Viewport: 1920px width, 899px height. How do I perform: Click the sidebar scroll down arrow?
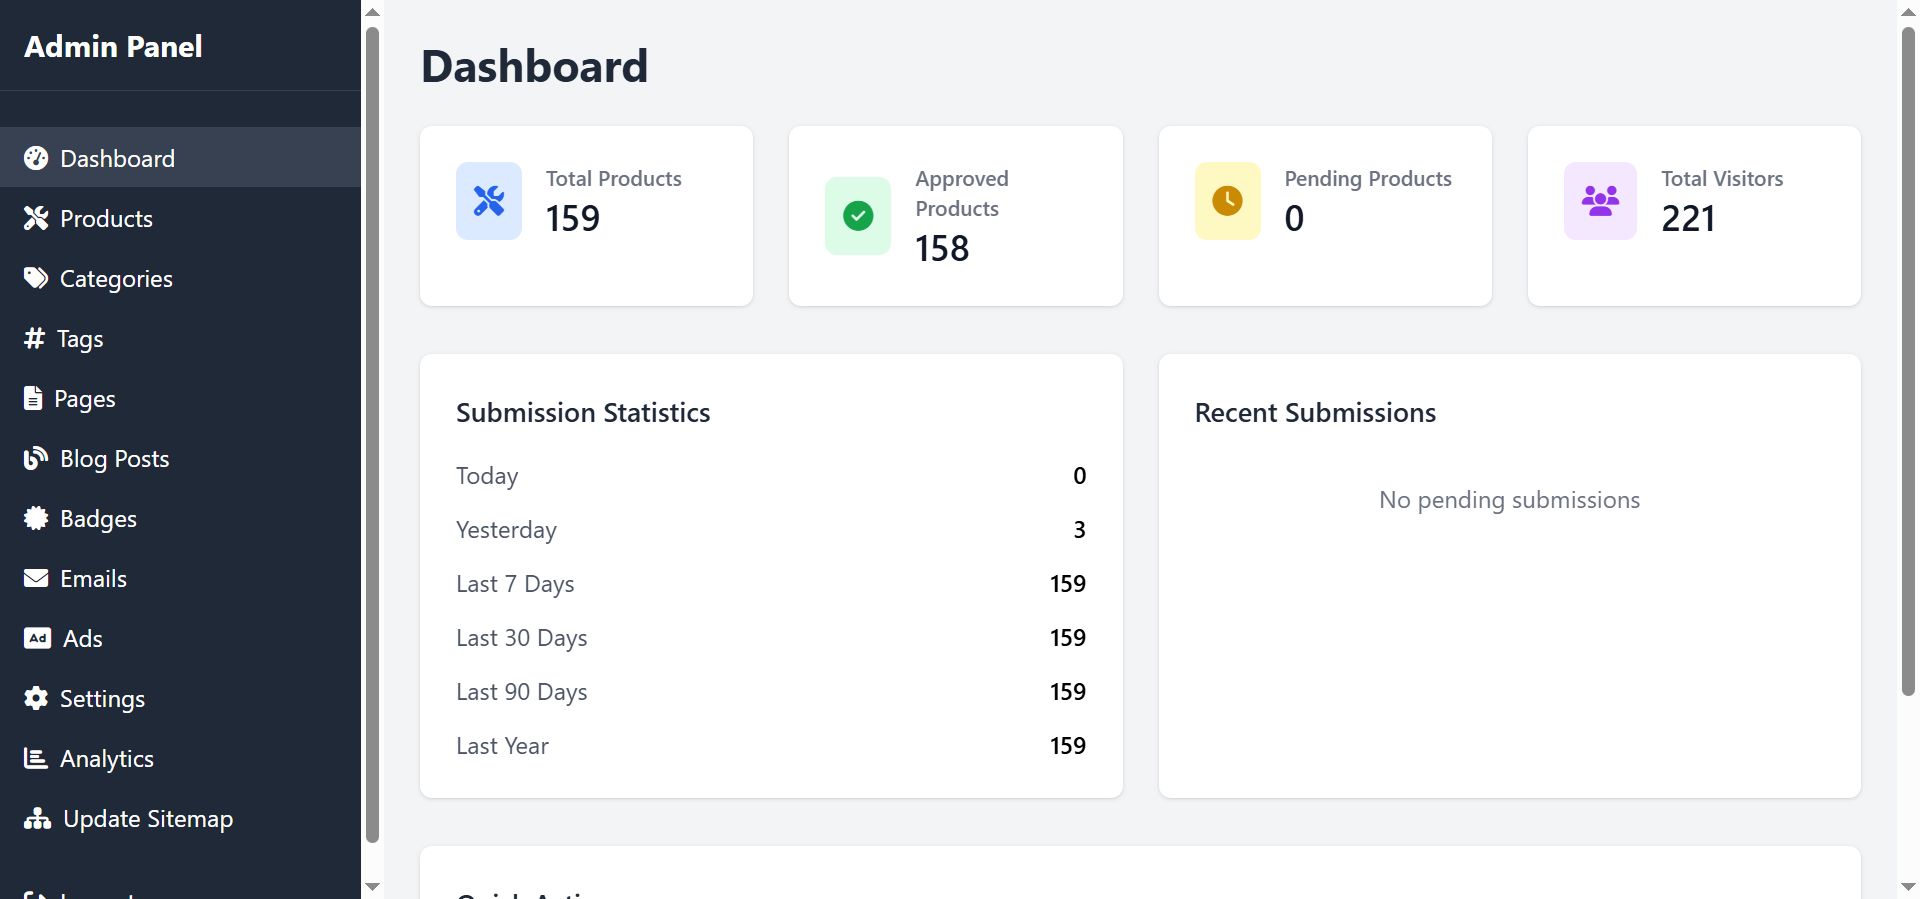372,886
